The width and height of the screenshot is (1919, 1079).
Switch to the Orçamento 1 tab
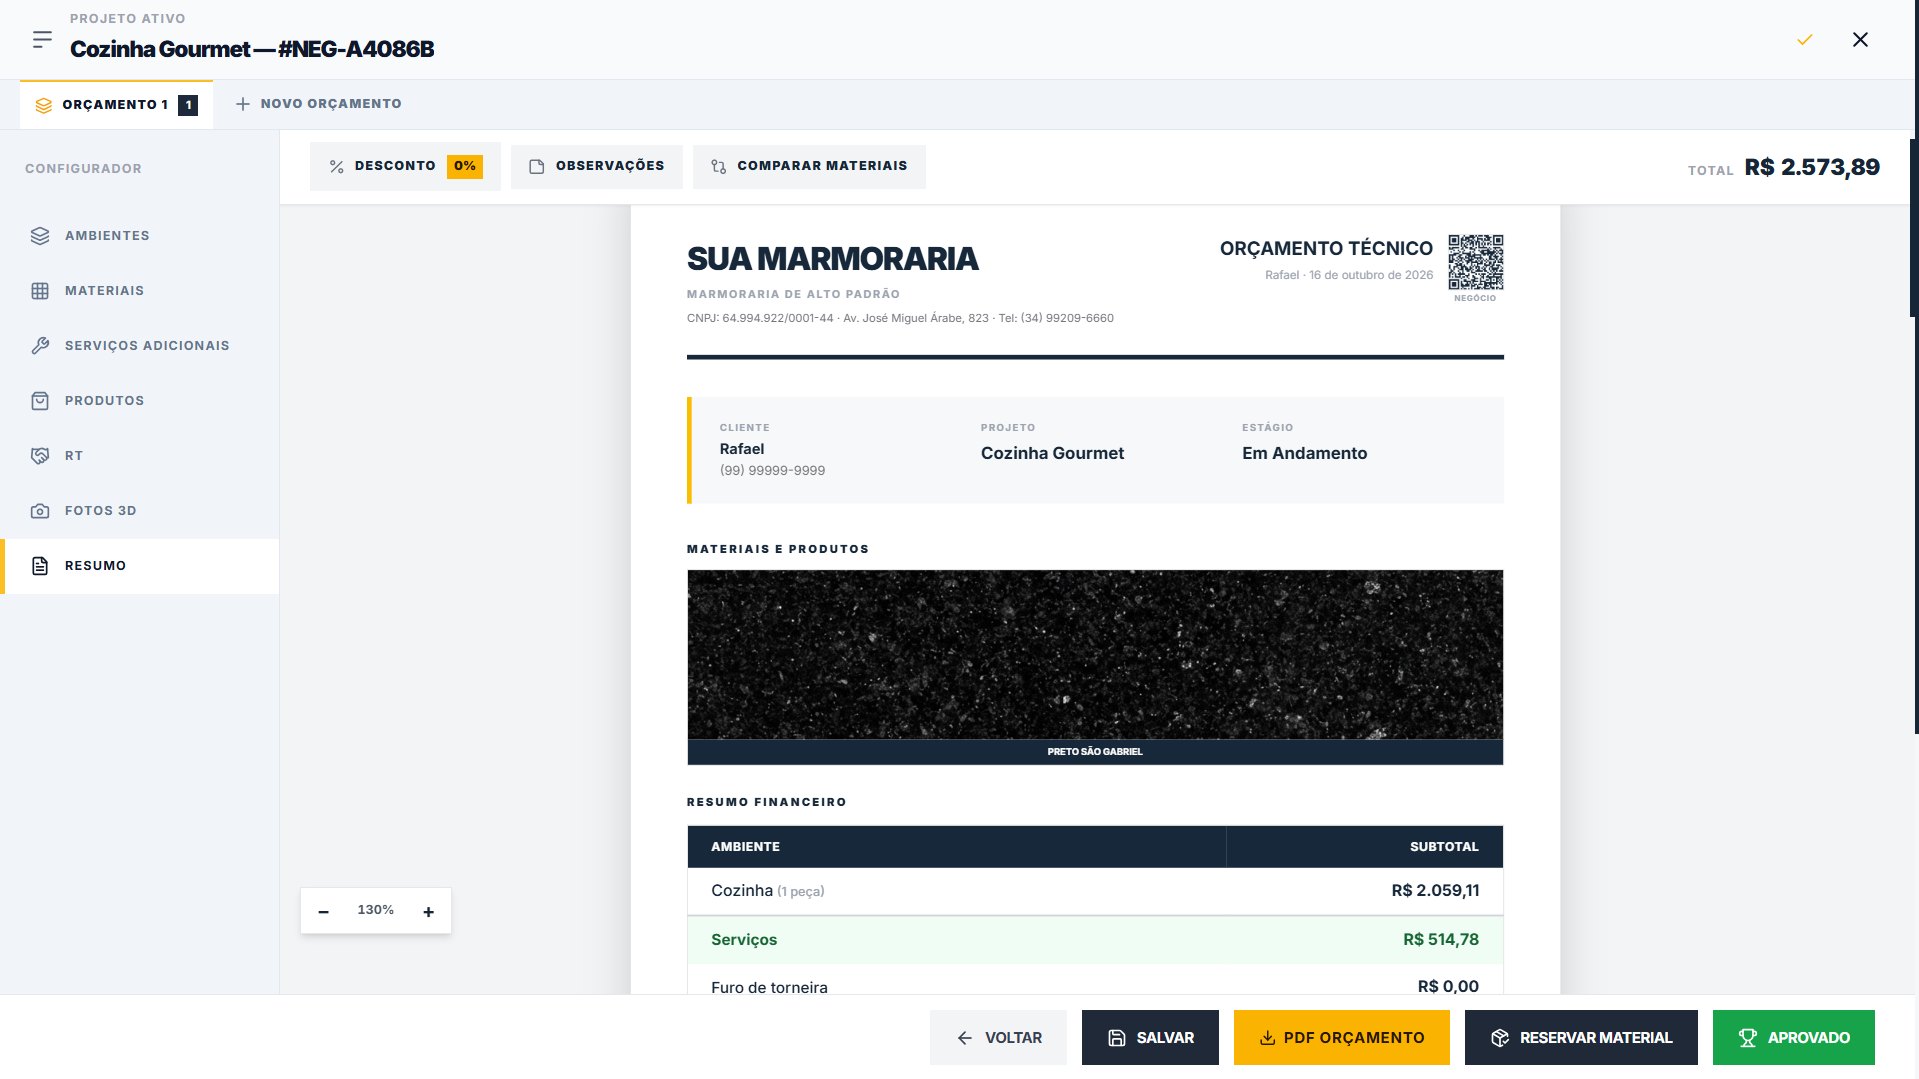click(116, 105)
